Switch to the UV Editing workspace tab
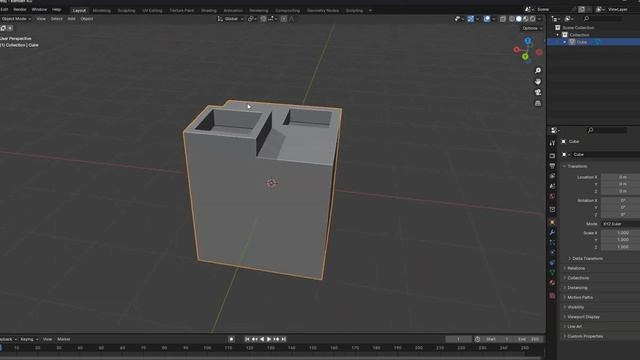 click(x=152, y=11)
